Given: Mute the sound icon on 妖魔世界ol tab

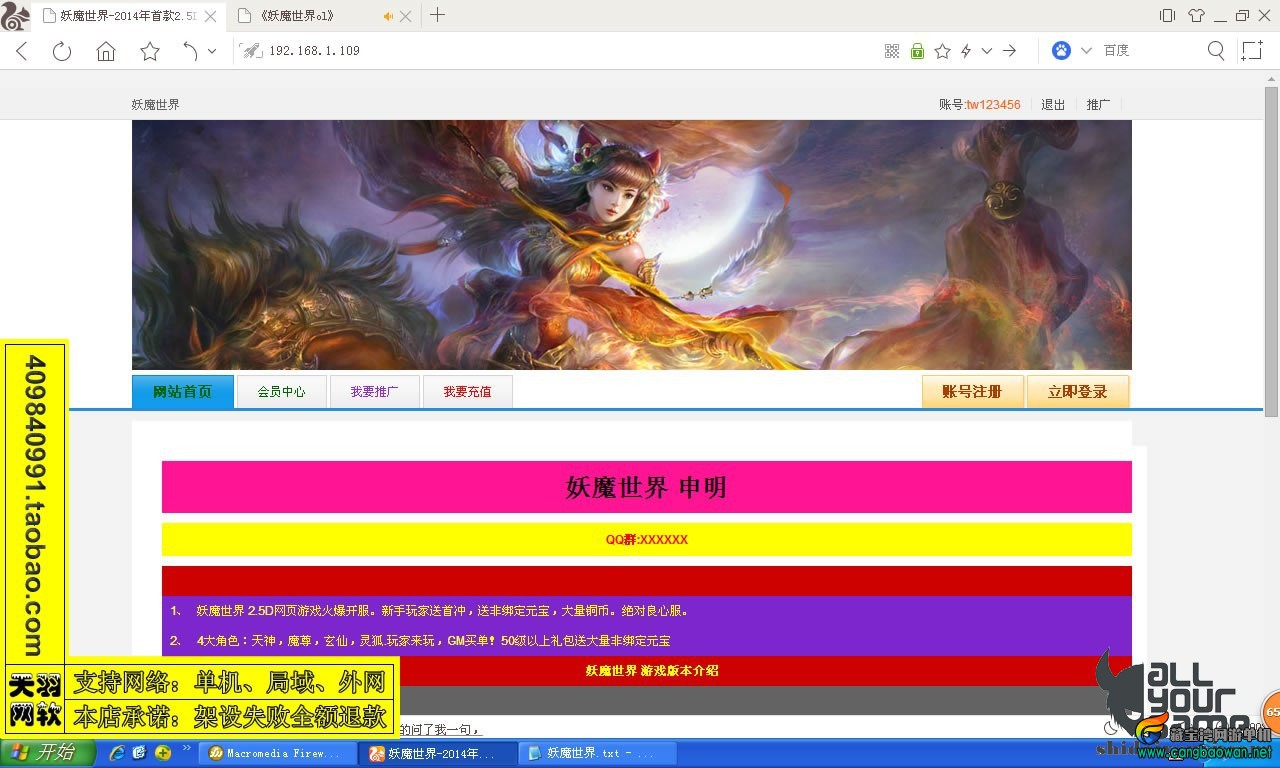Looking at the screenshot, I should pyautogui.click(x=389, y=16).
